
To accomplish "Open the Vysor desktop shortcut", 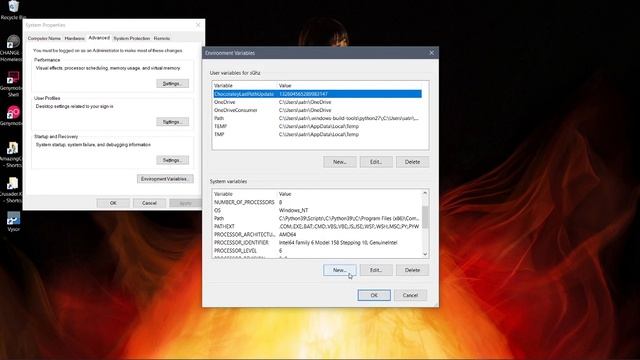I will [13, 221].
